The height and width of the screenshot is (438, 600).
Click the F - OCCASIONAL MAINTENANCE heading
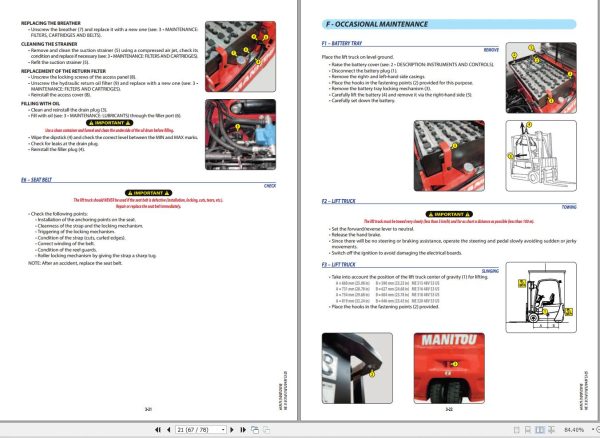pos(377,24)
